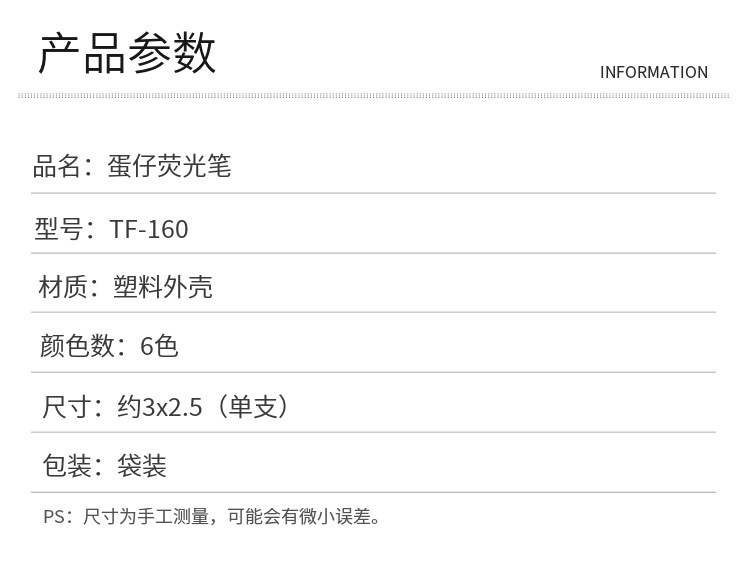Select the 尺寸 field label
The height and width of the screenshot is (567, 750).
pyautogui.click(x=65, y=406)
